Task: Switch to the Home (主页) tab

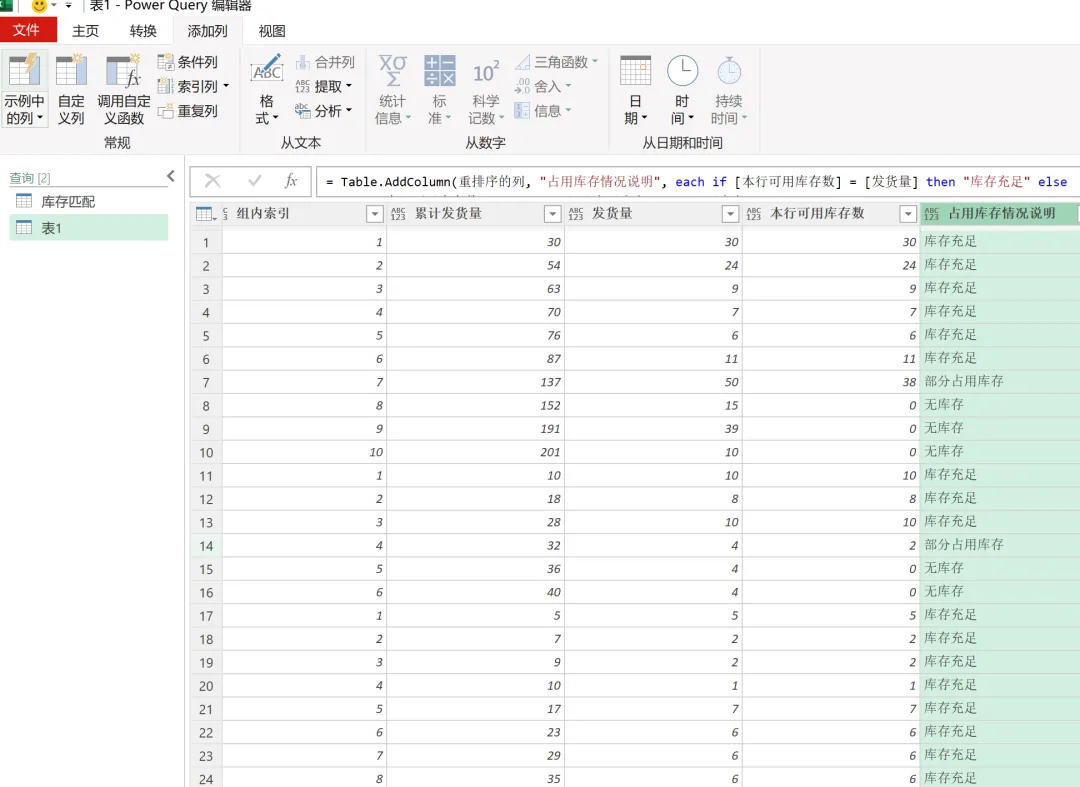Action: coord(85,31)
